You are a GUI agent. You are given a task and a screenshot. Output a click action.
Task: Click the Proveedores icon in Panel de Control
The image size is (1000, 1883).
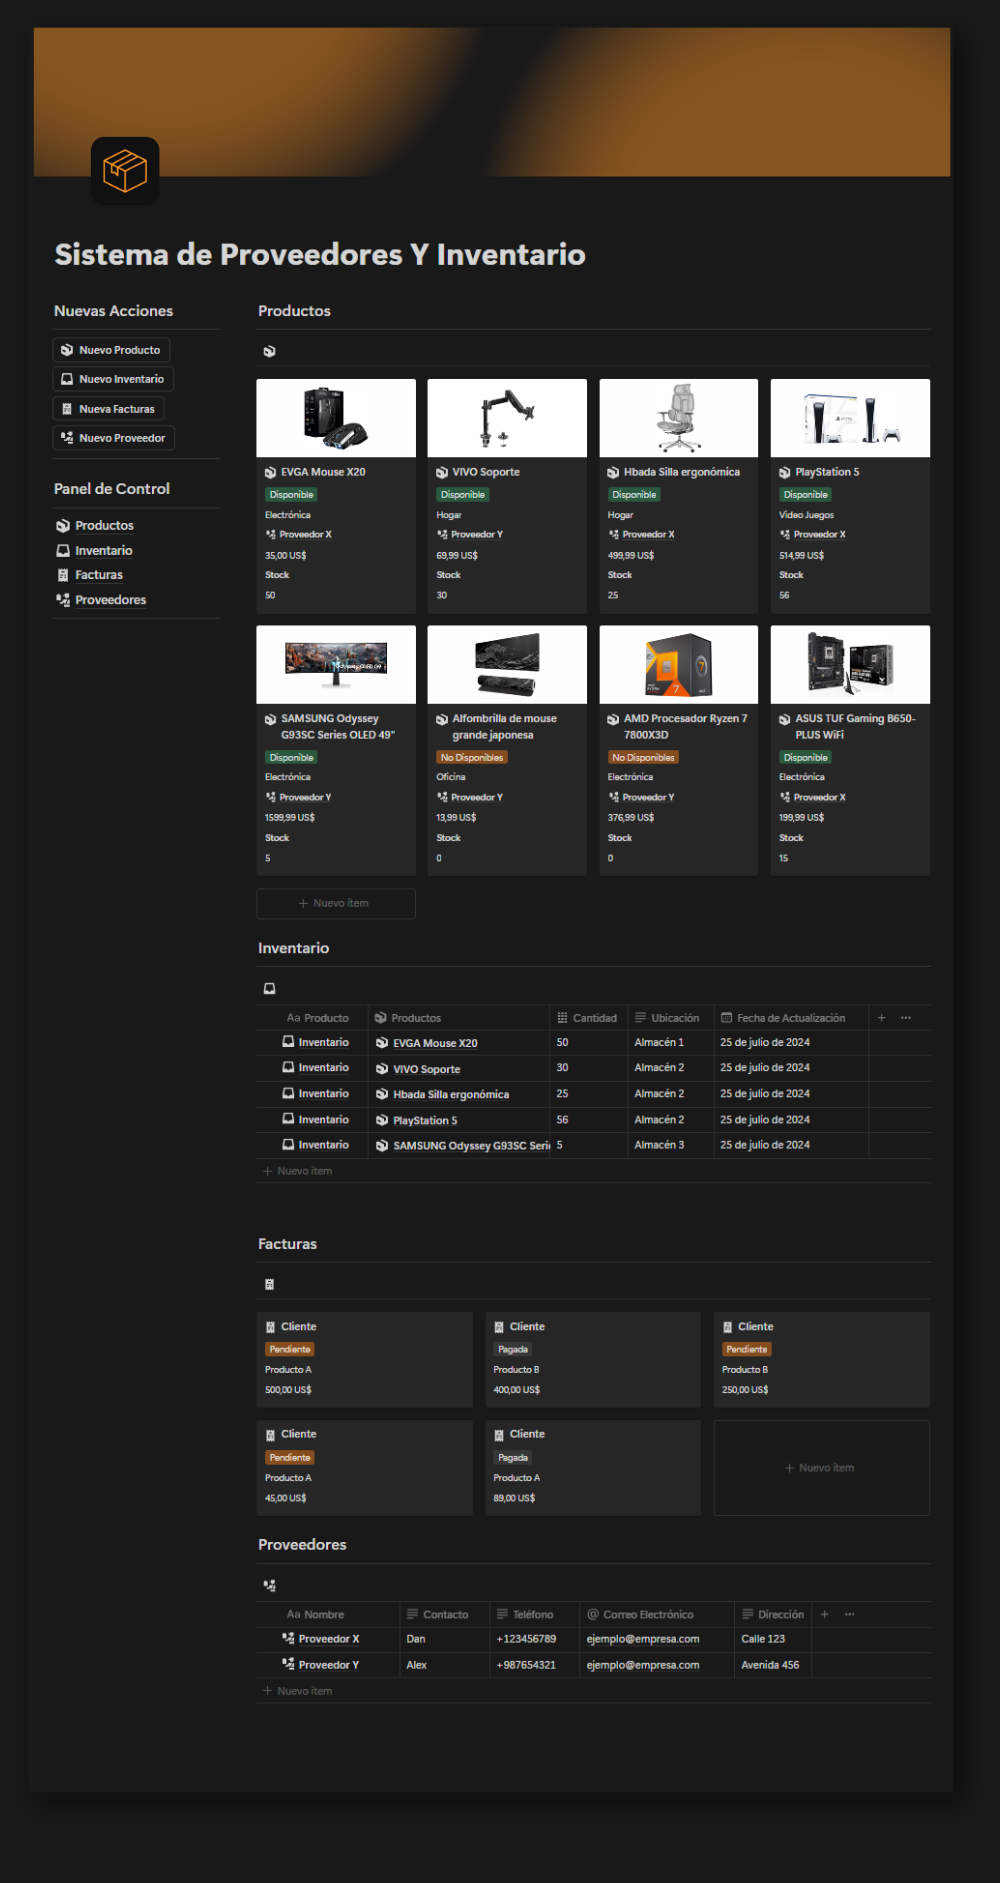click(63, 600)
